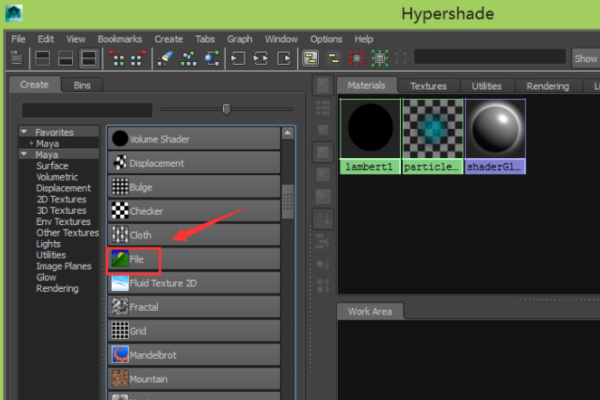Select the lambert1 material swatch
This screenshot has height=400, width=600.
(370, 136)
